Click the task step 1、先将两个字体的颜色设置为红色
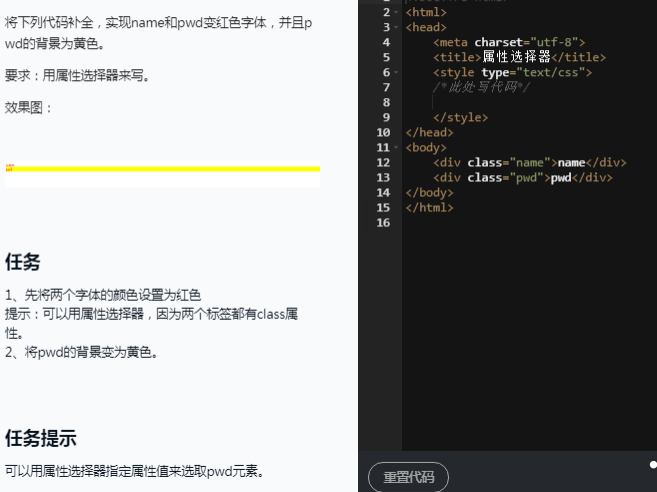This screenshot has width=657, height=492. [103, 295]
